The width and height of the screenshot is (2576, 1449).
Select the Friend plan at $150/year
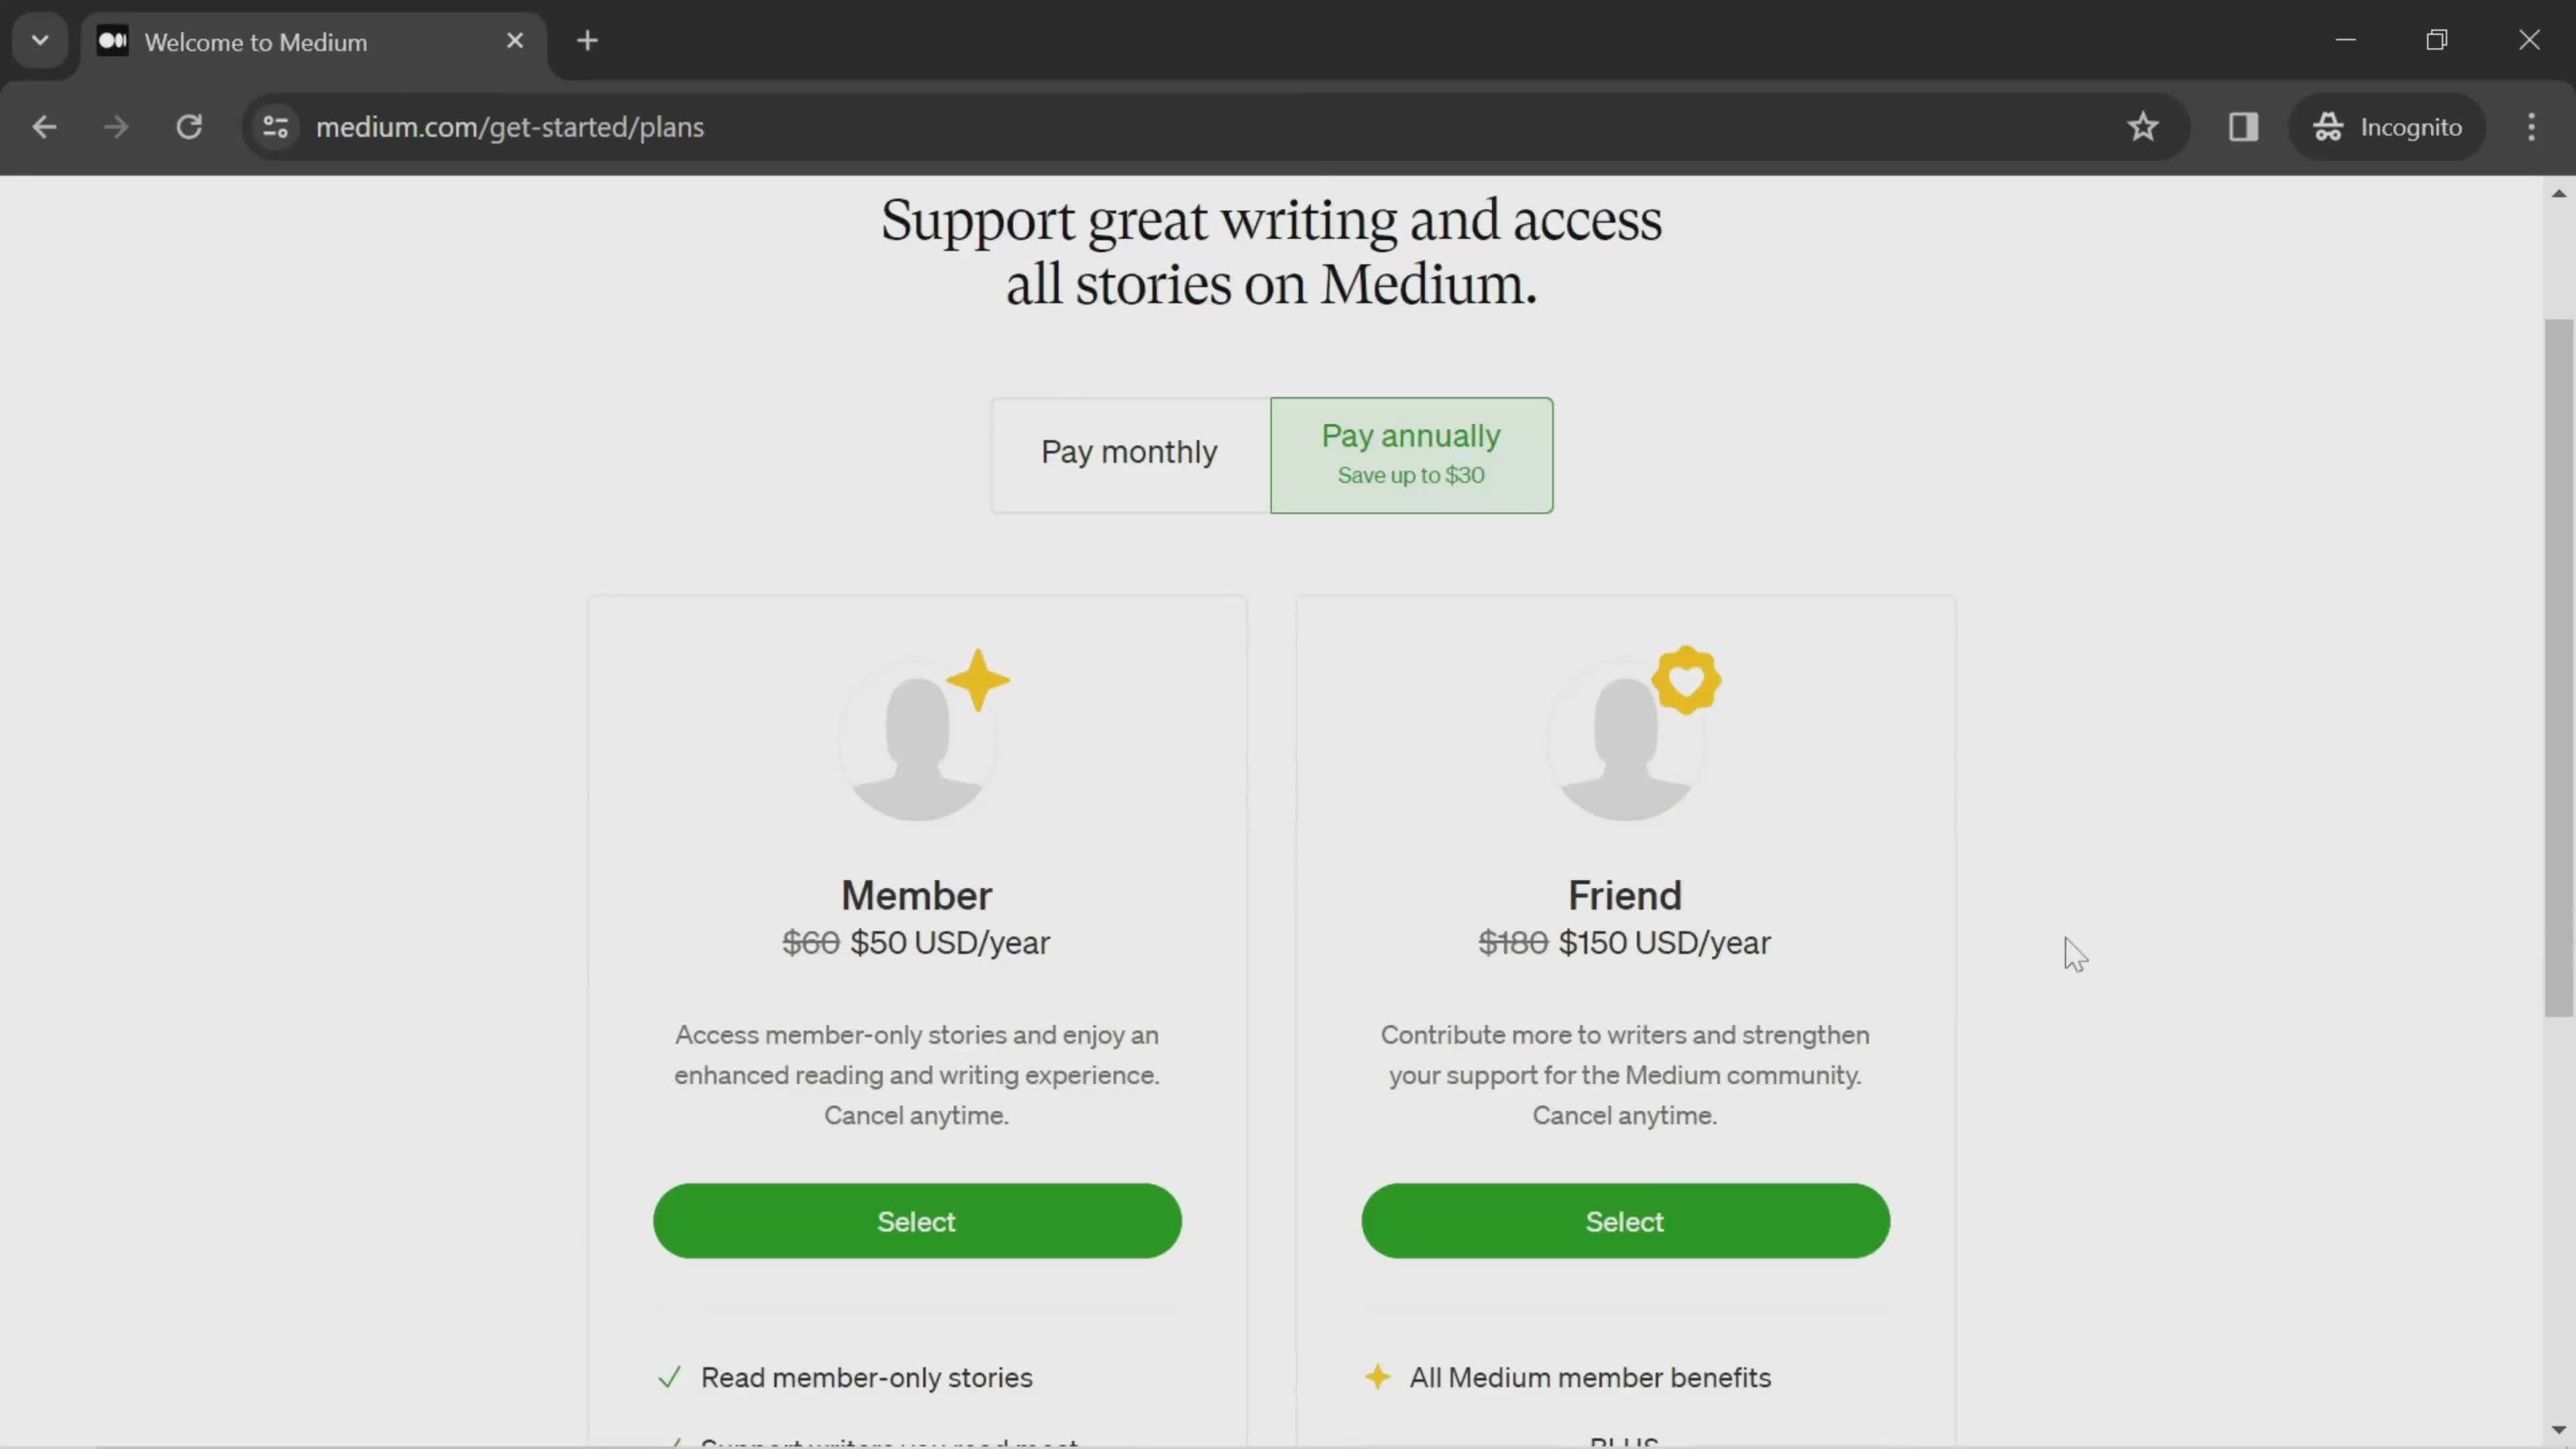coord(1624,1221)
